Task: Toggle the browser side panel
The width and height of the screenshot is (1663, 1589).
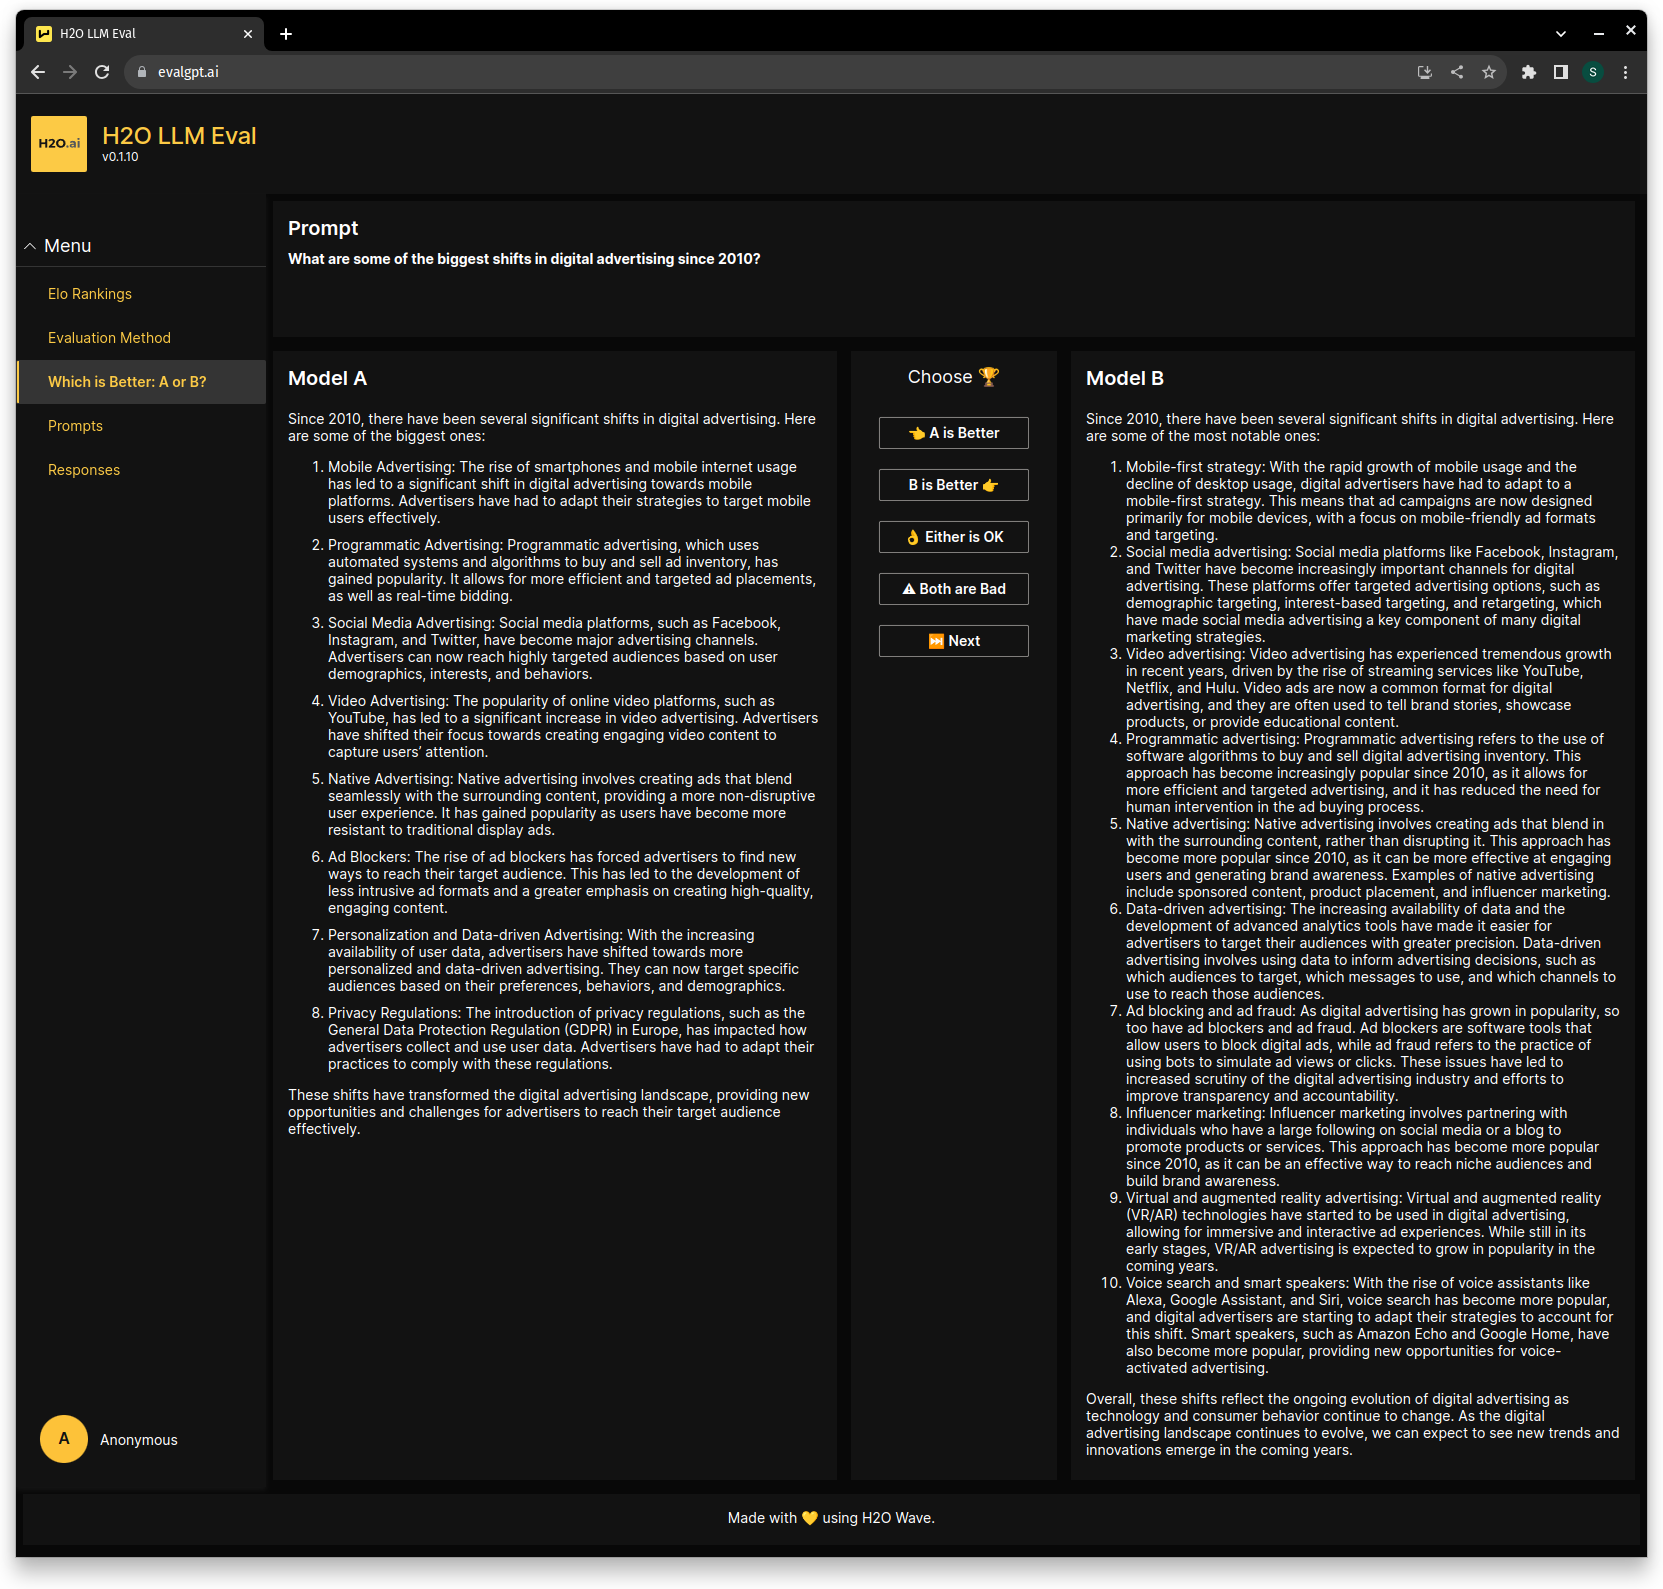Action: pos(1561,72)
